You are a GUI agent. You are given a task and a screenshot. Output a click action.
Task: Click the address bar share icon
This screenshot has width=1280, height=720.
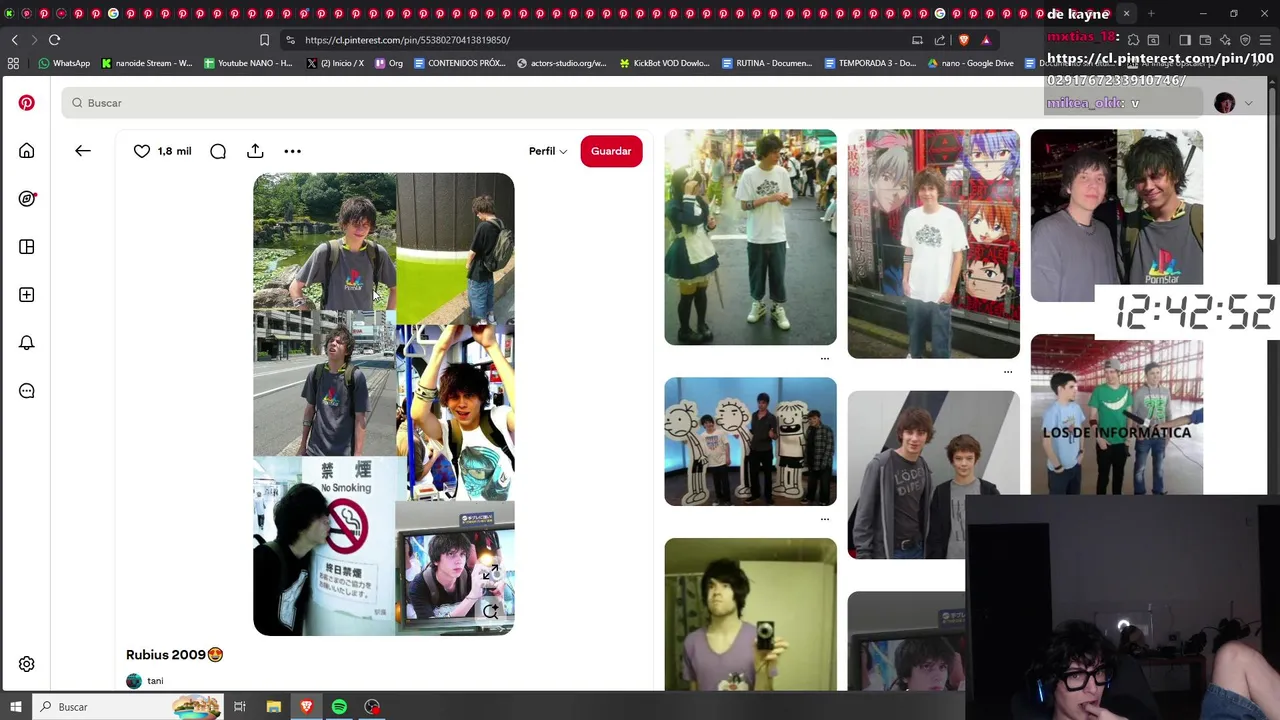coord(940,40)
